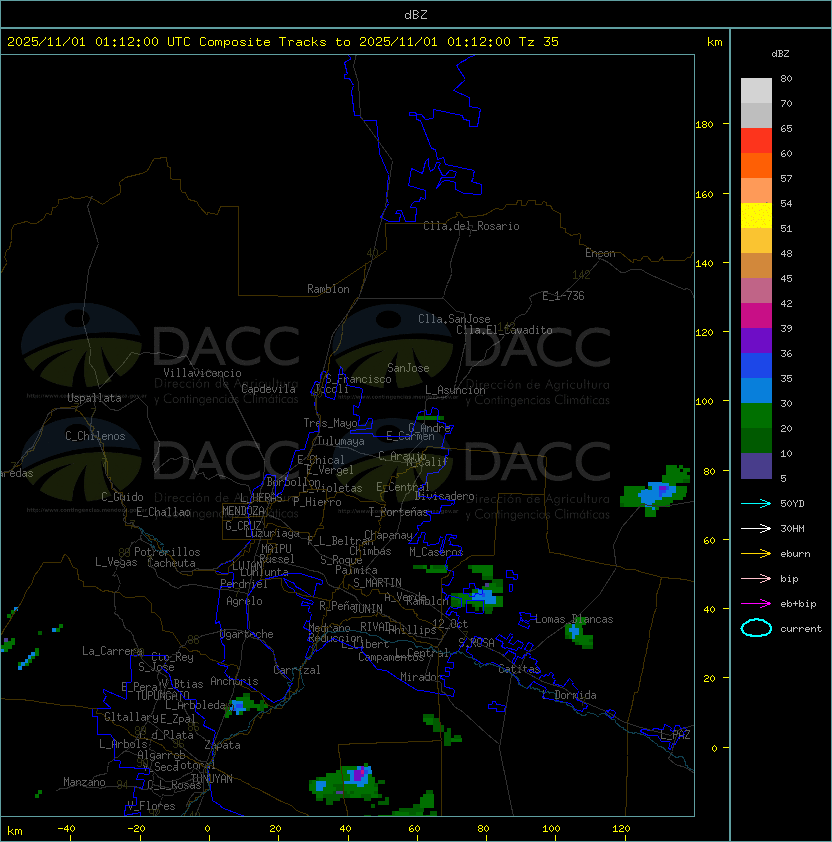This screenshot has width=832, height=842.
Task: Click the cyan current ellipse icon
Action: tap(756, 628)
